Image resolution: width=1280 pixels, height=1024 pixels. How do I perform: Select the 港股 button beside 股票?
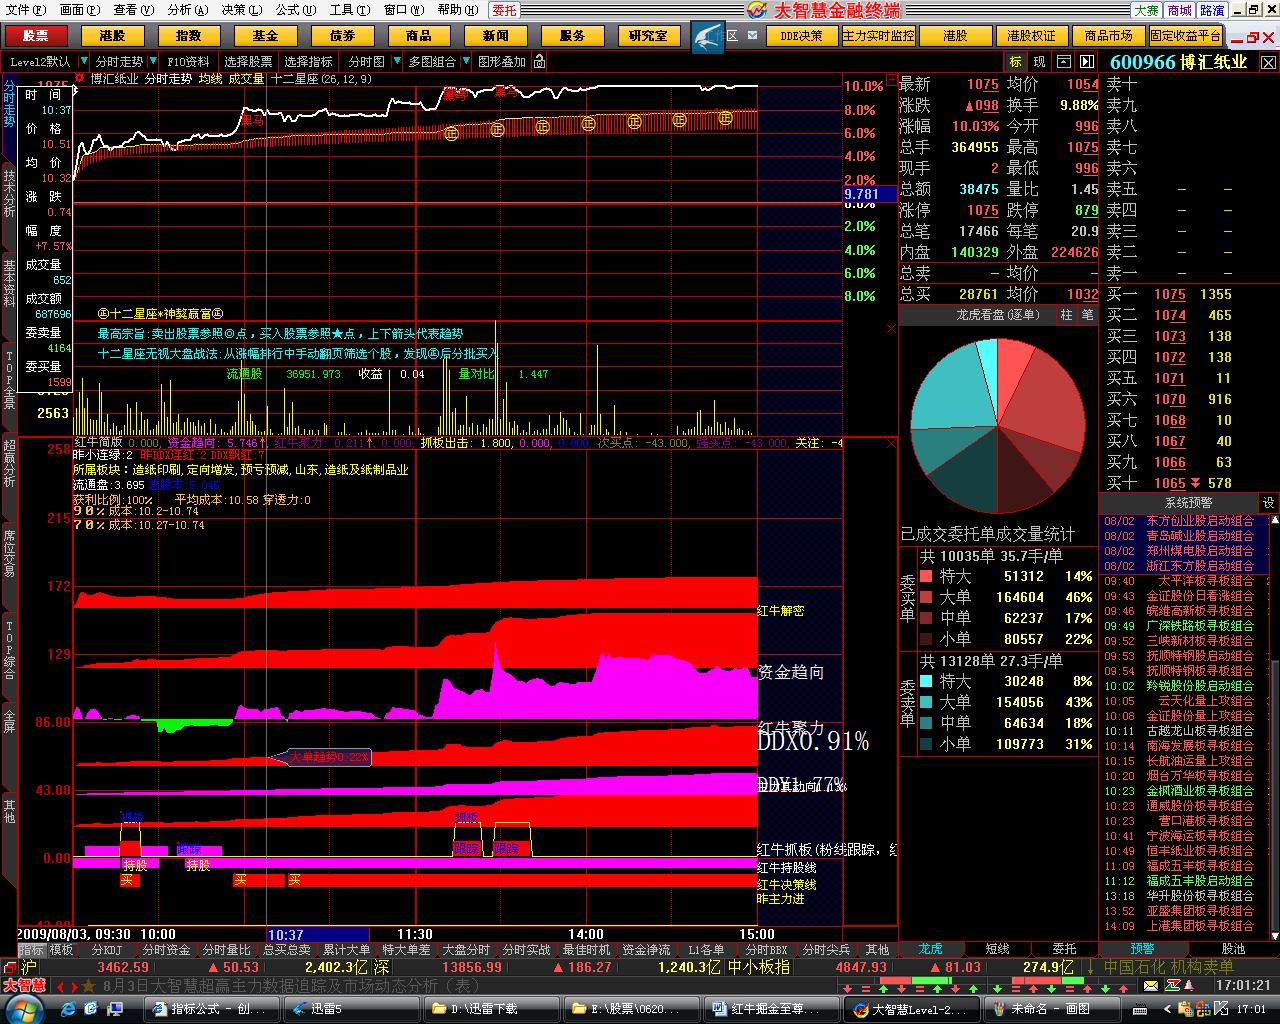(112, 35)
